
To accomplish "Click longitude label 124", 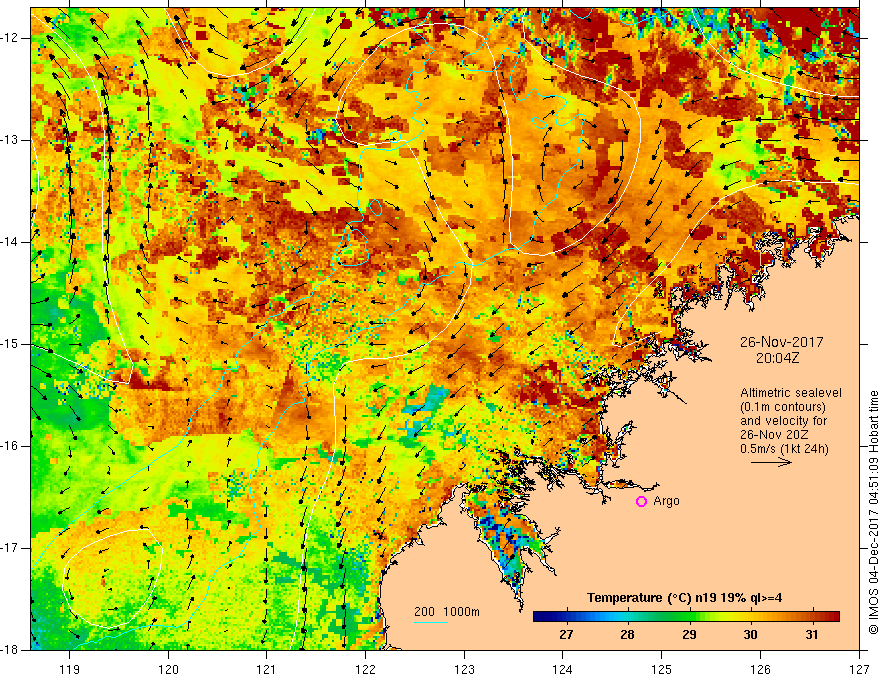I will [x=563, y=669].
